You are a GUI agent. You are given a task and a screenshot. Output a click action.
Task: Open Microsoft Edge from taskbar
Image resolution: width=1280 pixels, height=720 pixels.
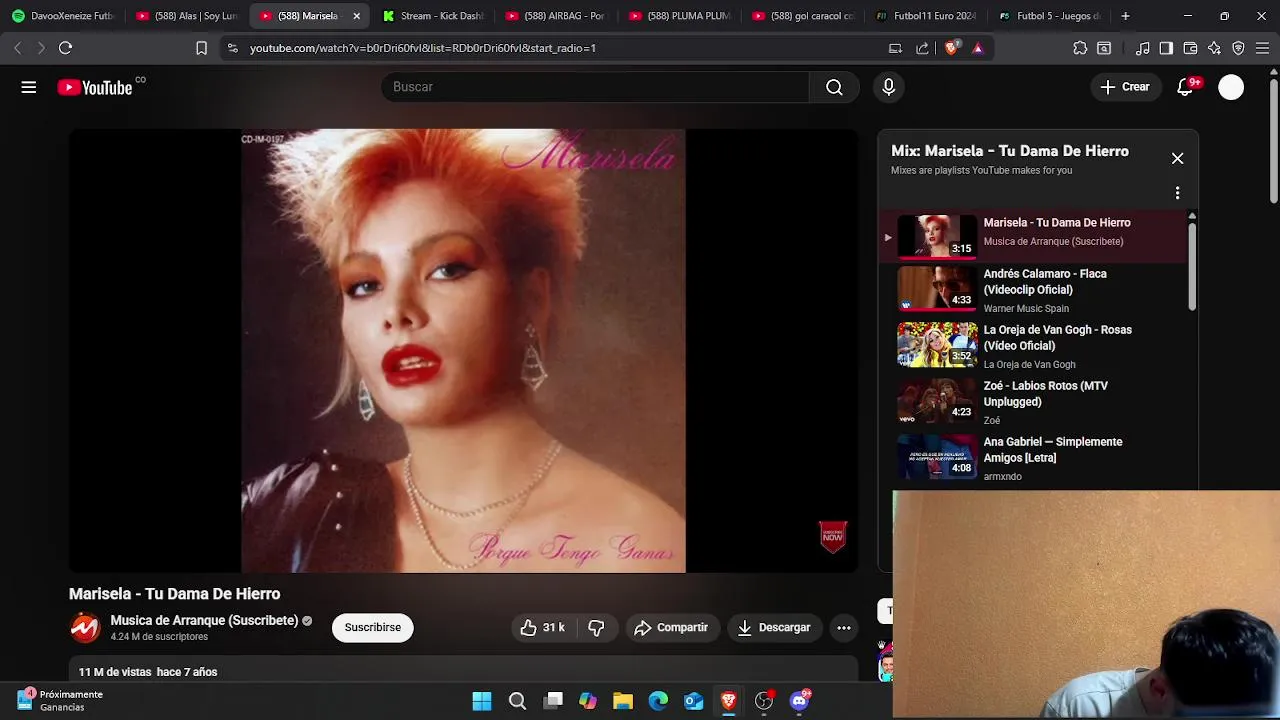point(658,701)
